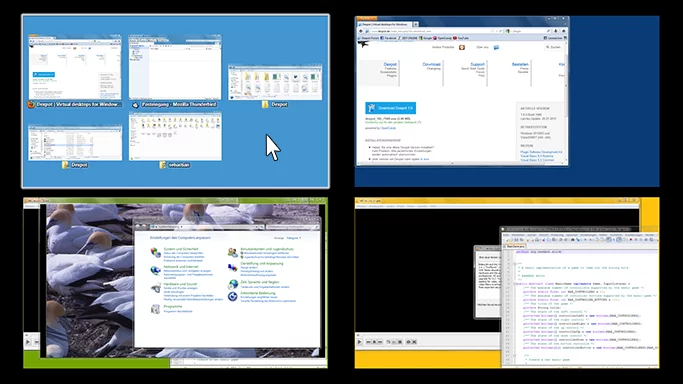Click the Download Dexpot 1.6 button
Screen dimensions: 683x384
coord(390,108)
